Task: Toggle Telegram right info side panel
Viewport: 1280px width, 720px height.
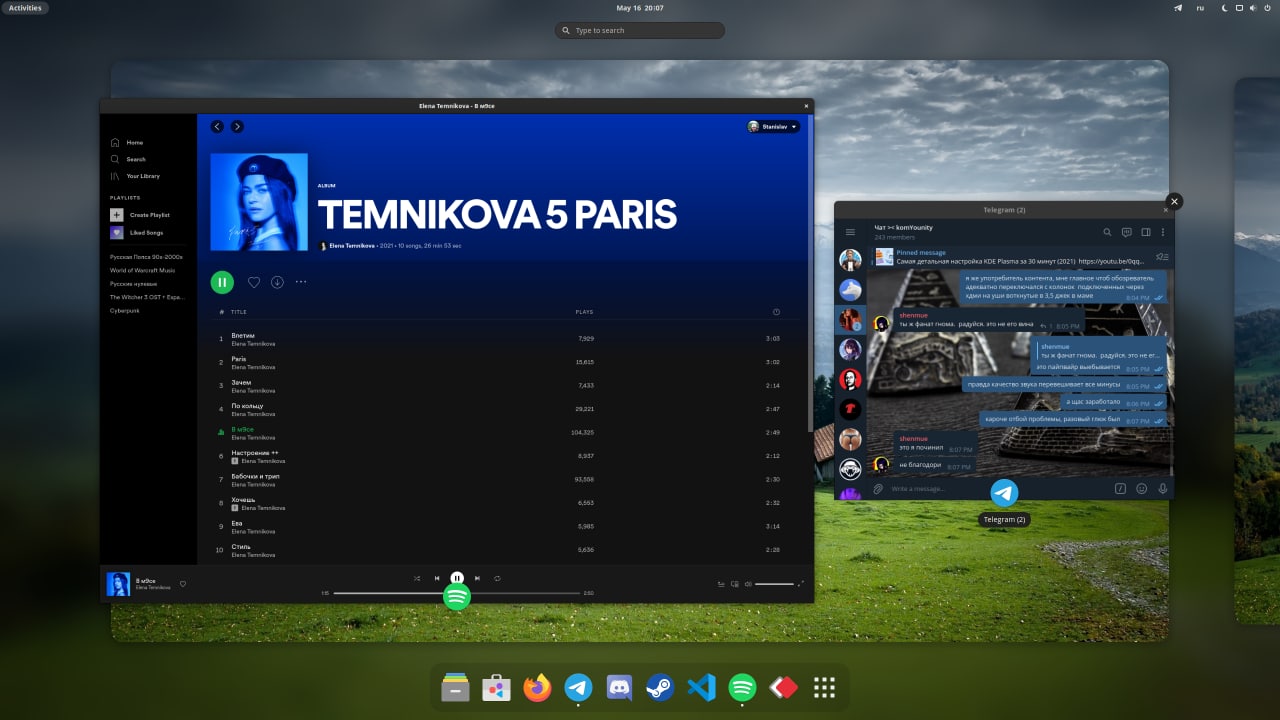Action: point(1145,232)
